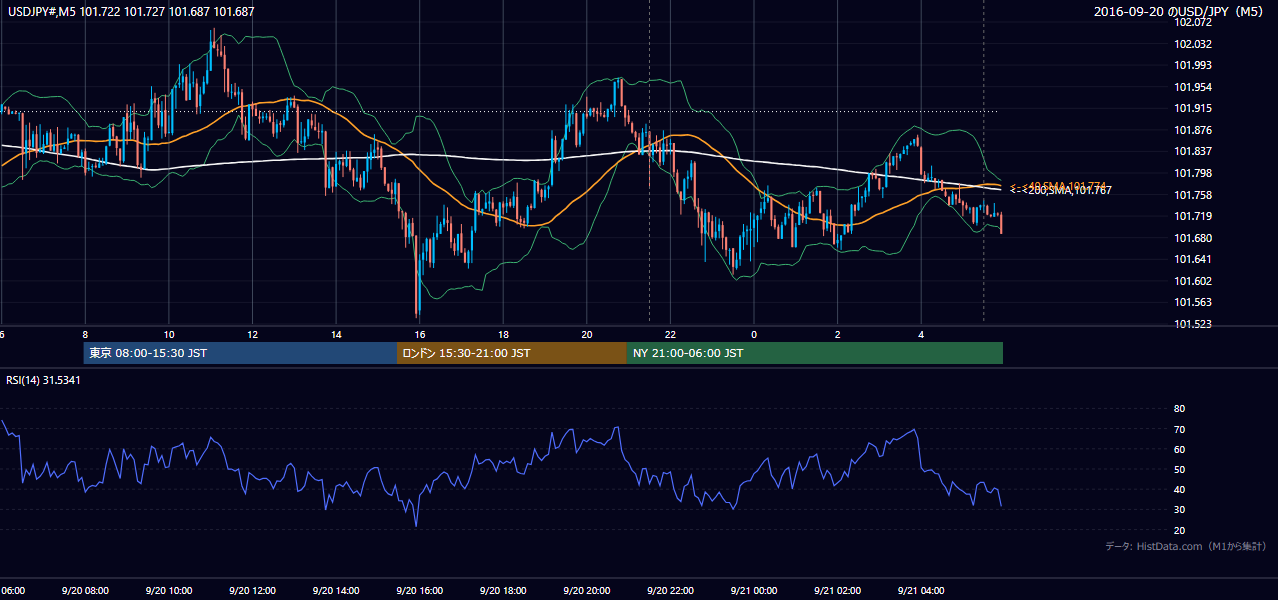Click the 9/20 12:00 time axis label
1278x600 pixels.
252,591
